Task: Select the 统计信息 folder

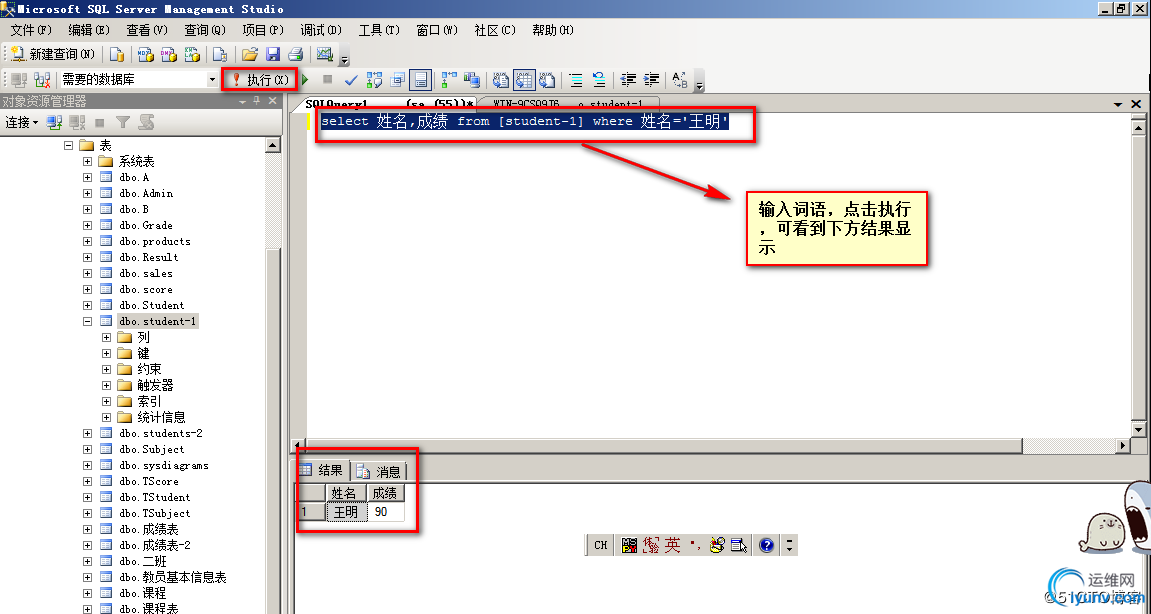Action: coord(161,418)
